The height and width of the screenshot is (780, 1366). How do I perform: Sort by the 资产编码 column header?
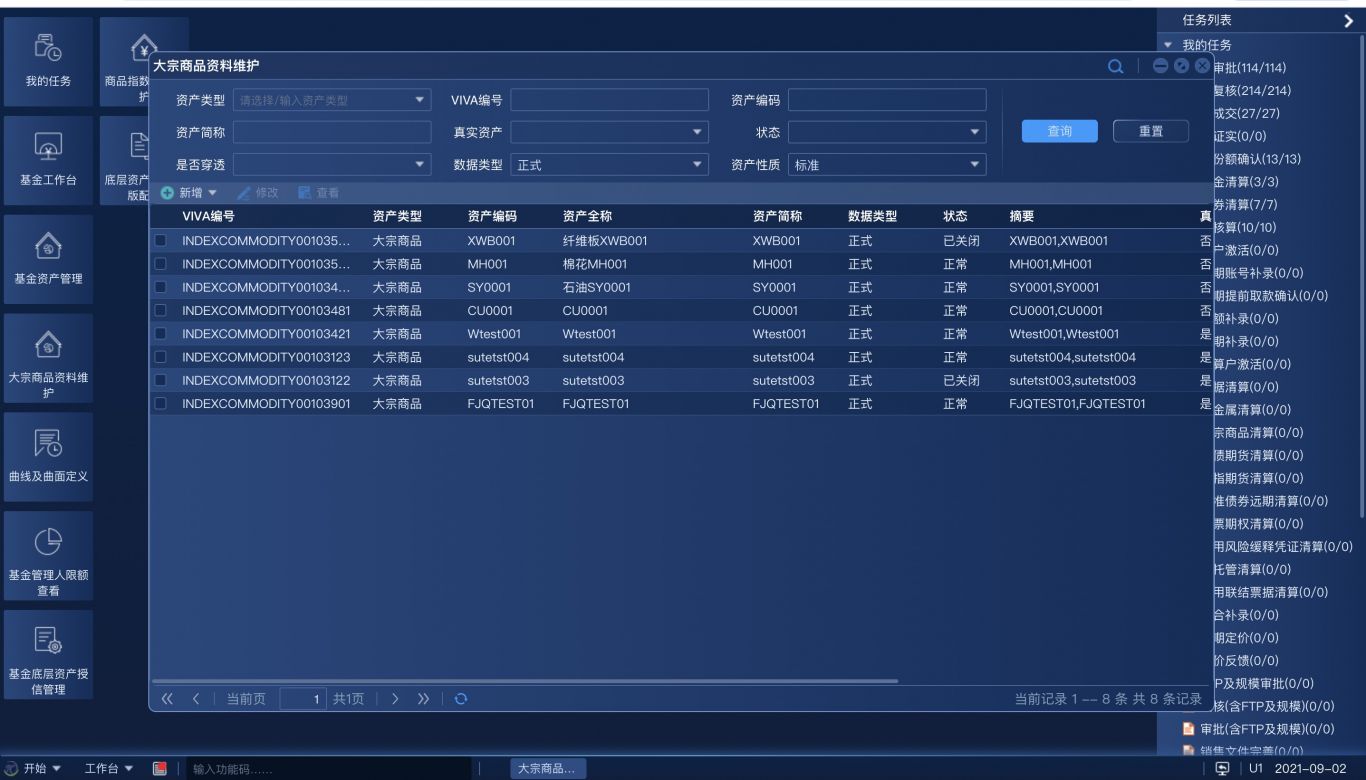tap(492, 216)
